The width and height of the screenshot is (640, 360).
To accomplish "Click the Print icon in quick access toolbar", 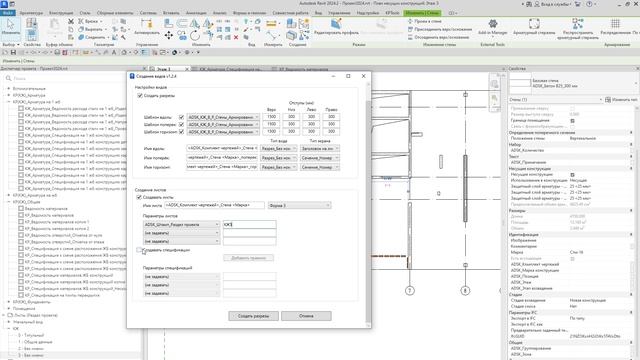I will point(58,52).
